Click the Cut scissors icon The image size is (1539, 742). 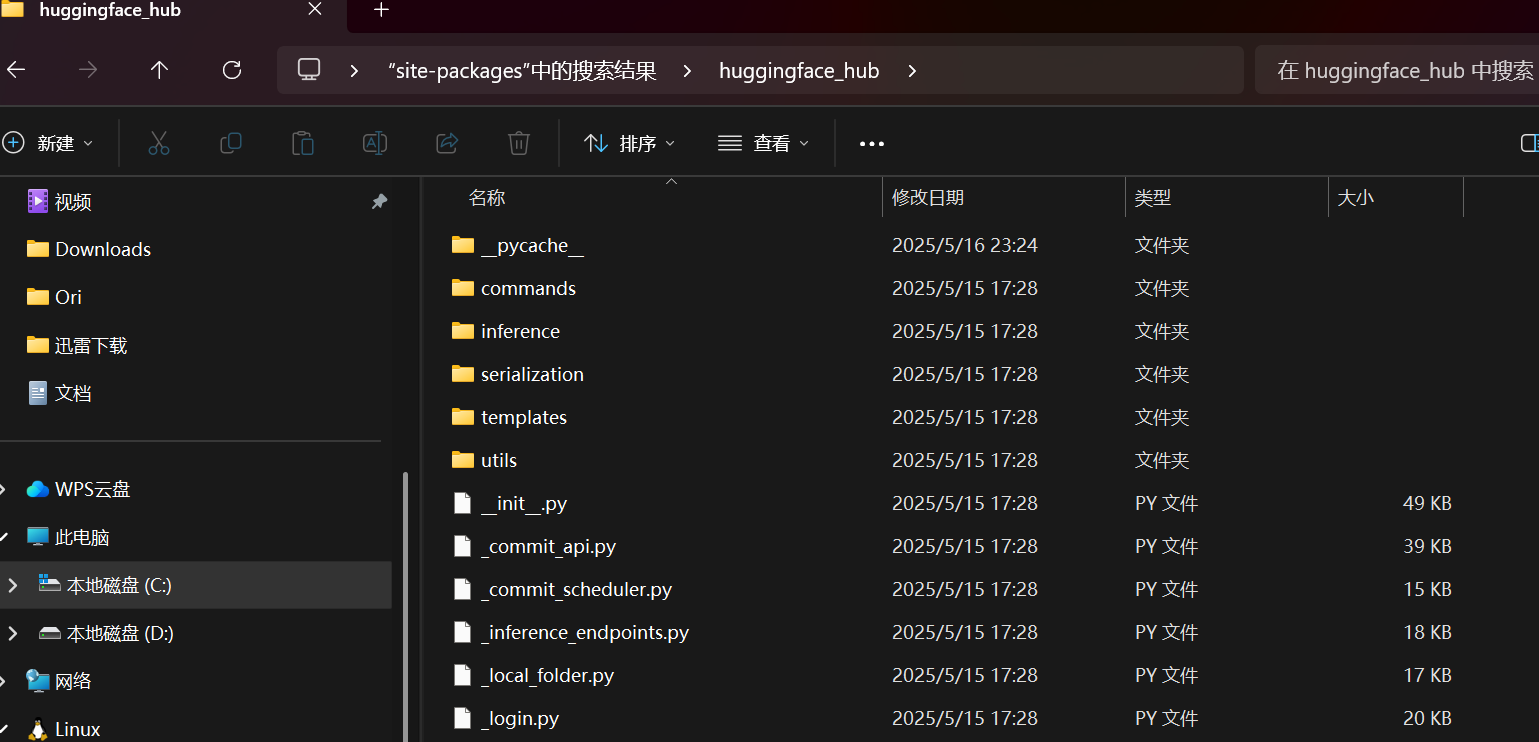(159, 143)
